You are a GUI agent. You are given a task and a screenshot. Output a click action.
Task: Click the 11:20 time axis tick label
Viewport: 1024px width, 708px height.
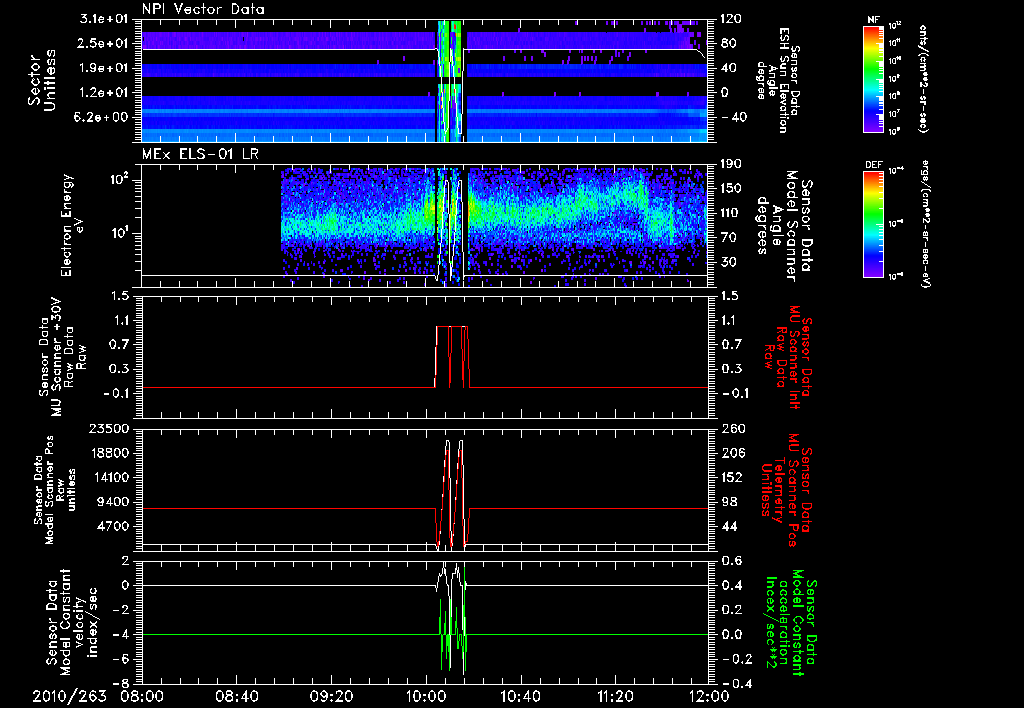coord(614,696)
